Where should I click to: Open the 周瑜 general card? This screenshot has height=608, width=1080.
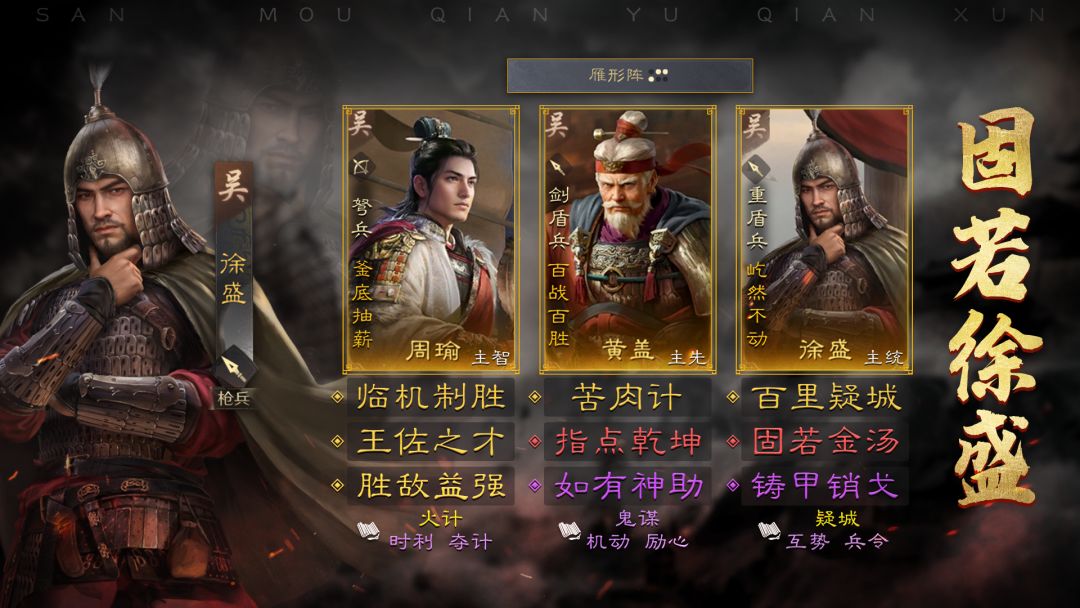430,239
